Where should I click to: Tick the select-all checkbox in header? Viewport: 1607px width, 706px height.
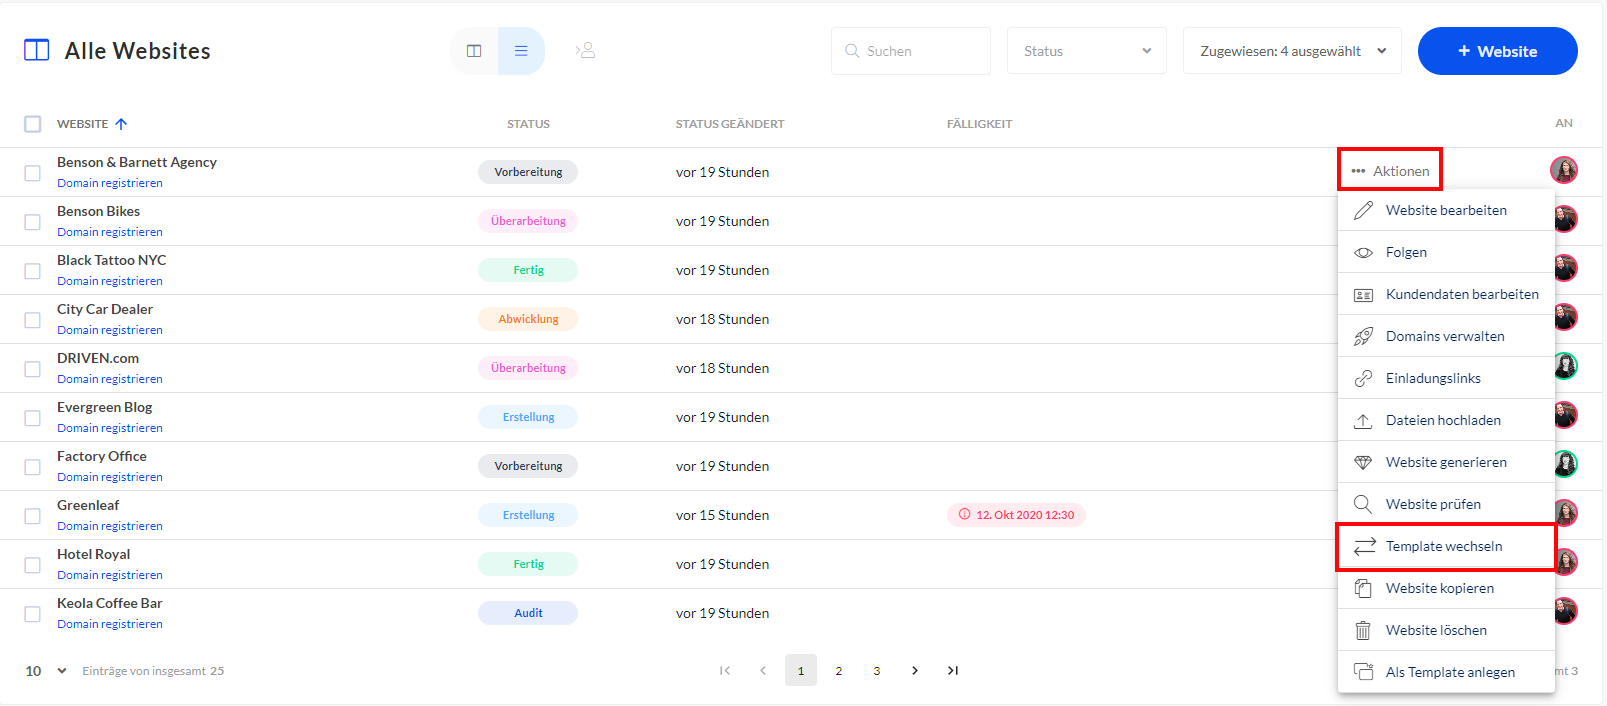click(x=33, y=124)
